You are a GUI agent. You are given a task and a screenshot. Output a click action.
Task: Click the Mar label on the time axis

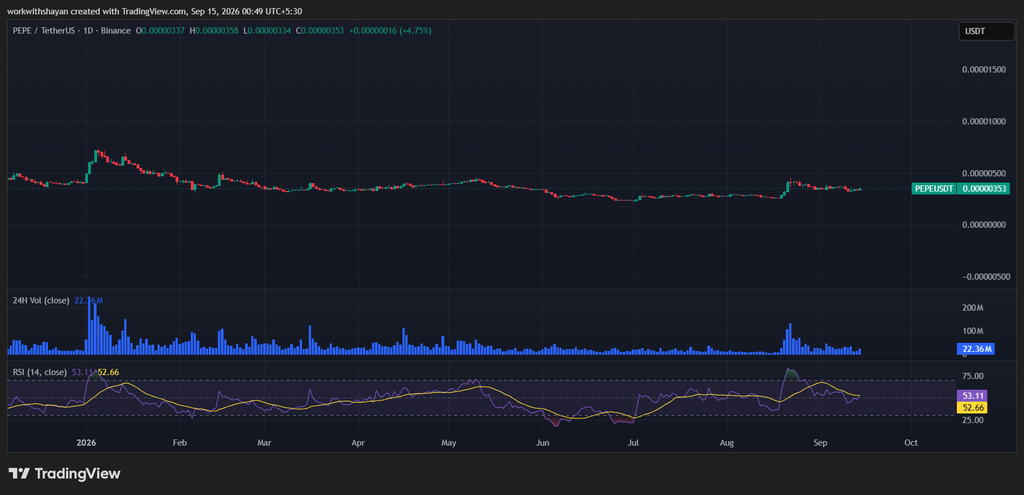pos(264,443)
